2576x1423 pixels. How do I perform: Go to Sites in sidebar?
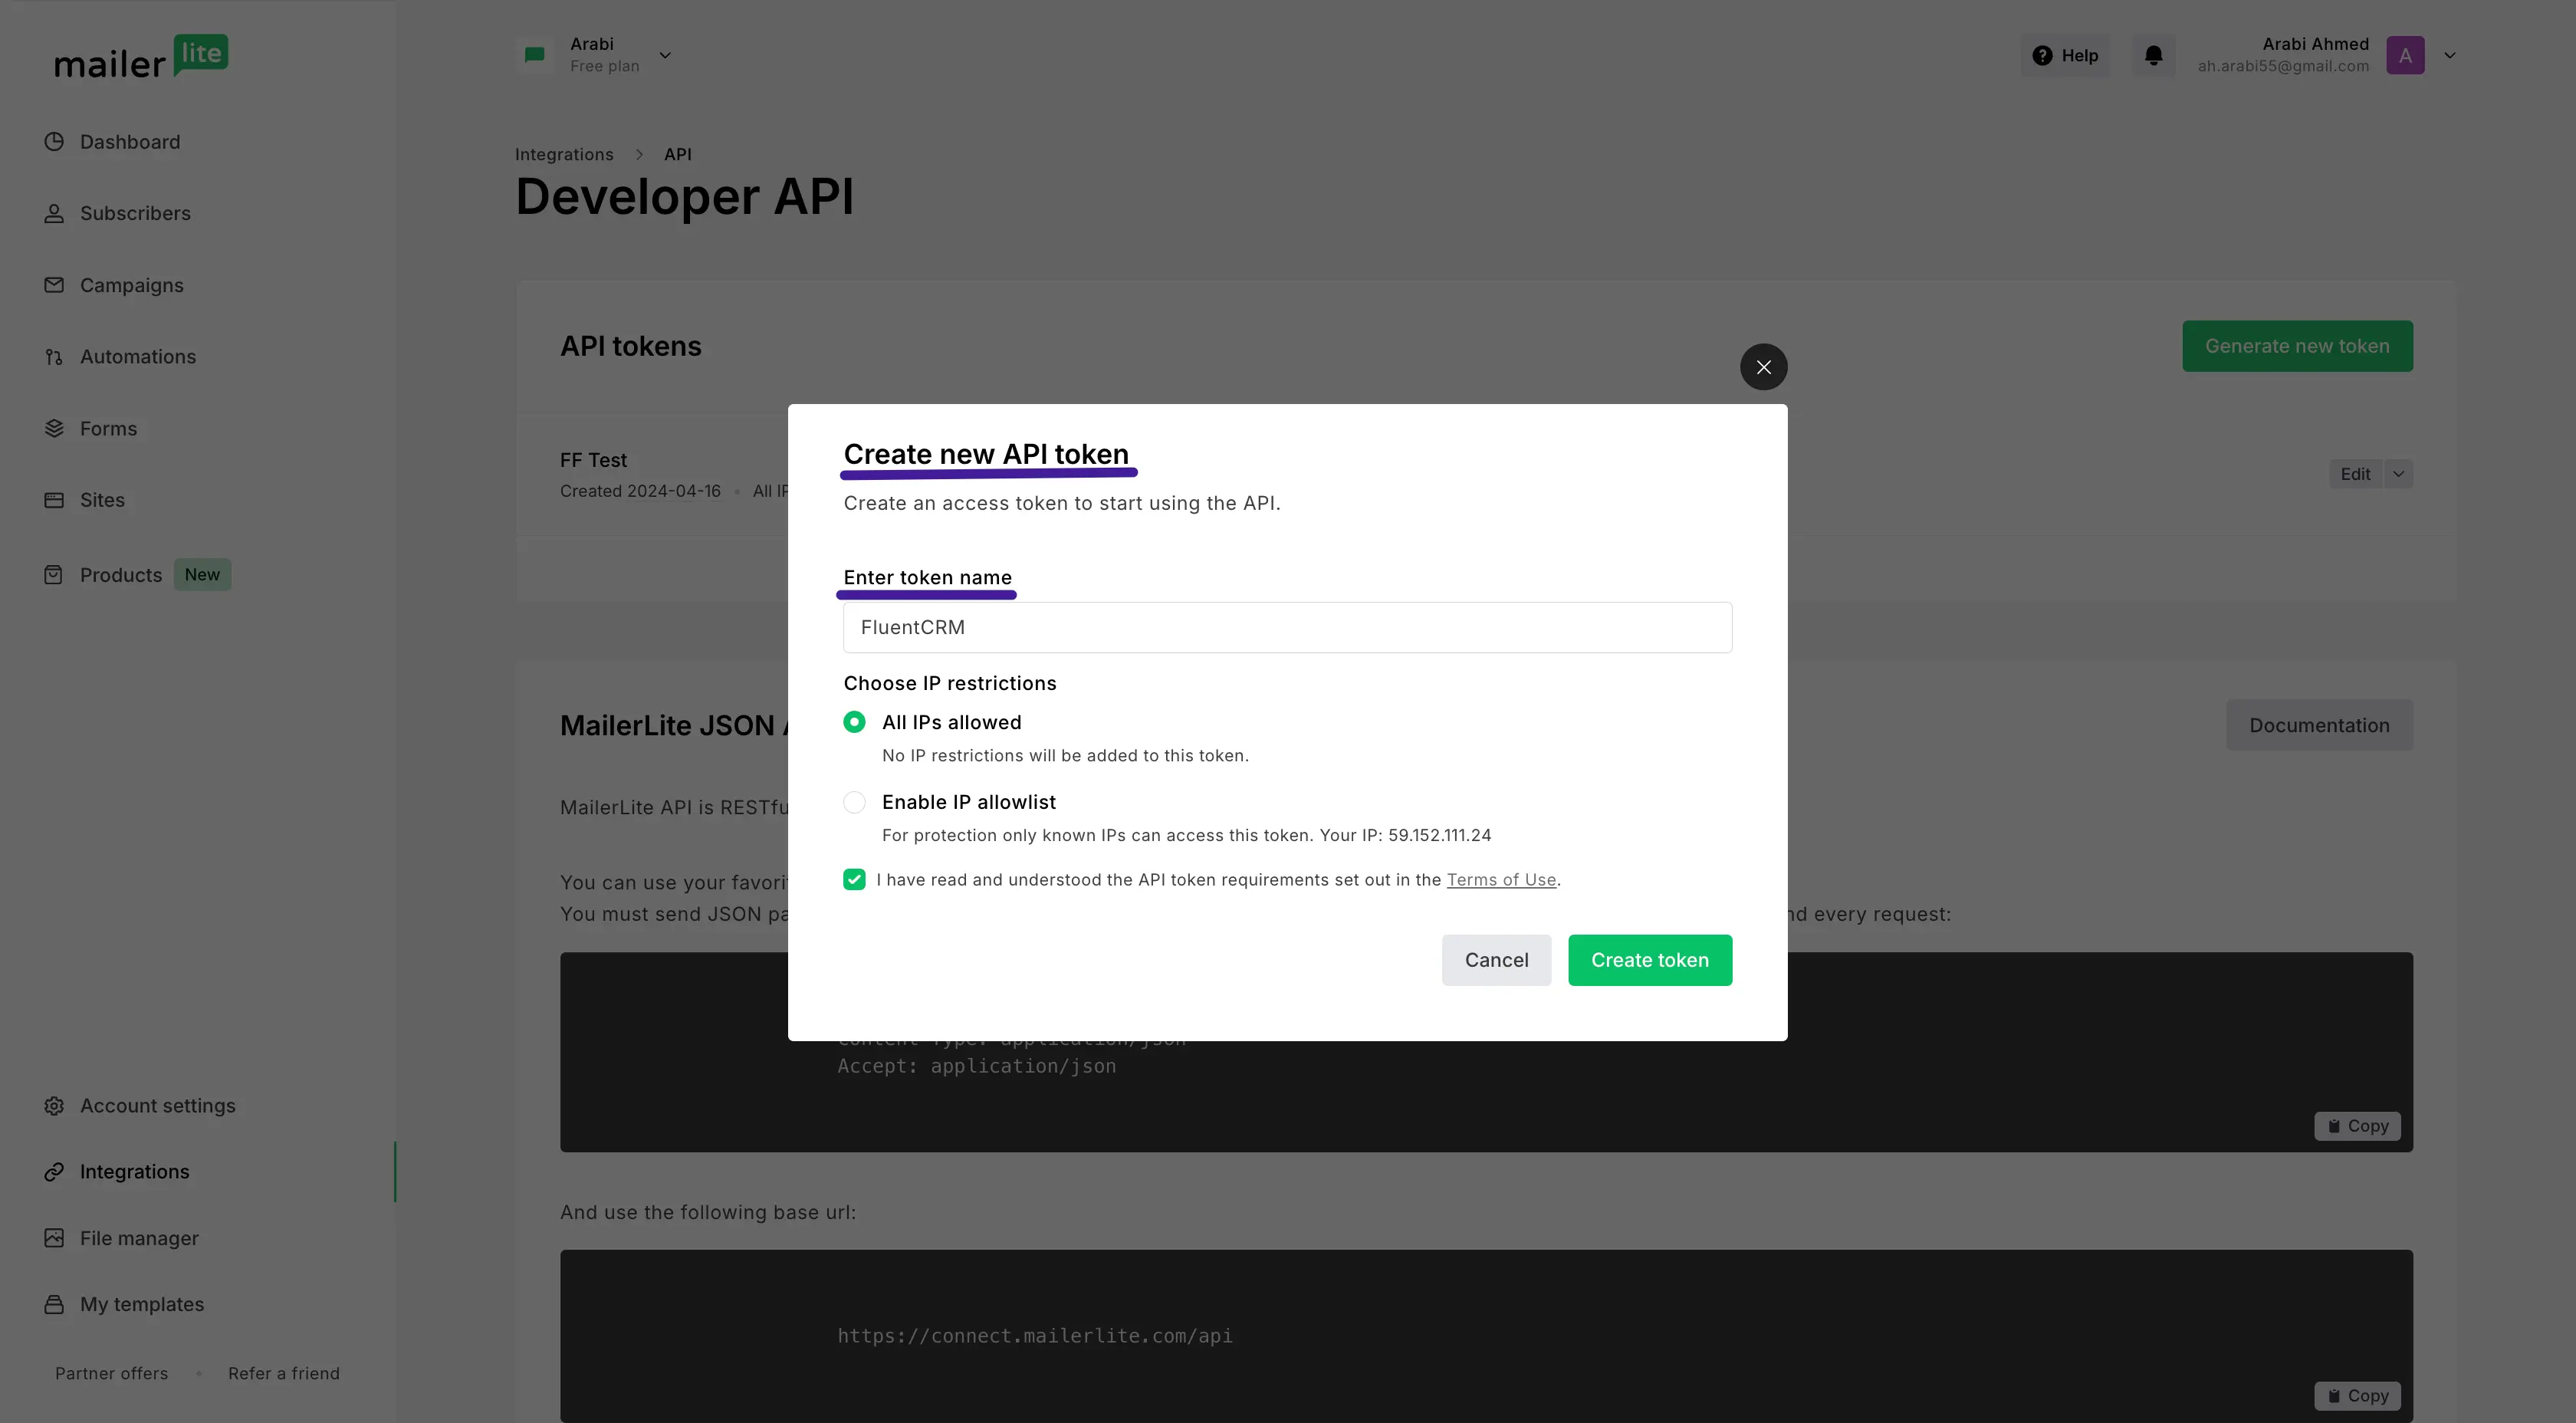coord(102,500)
